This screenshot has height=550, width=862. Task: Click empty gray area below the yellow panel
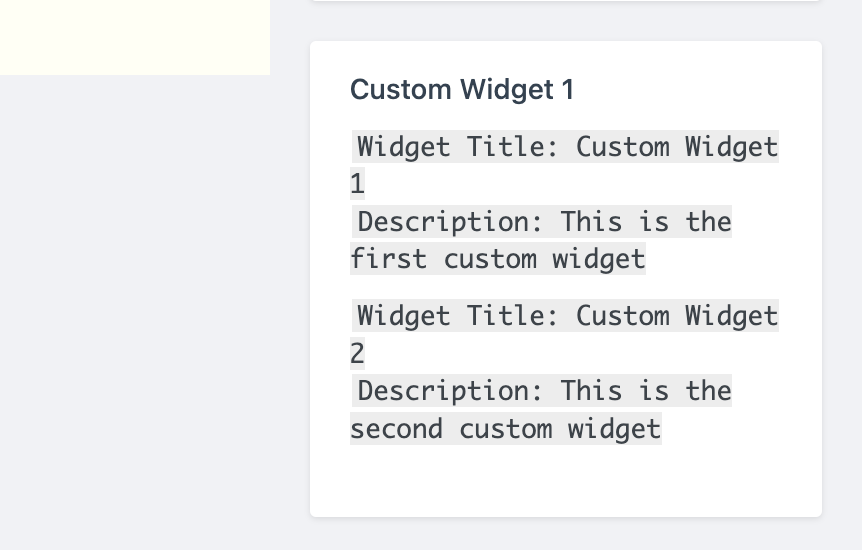pos(134,300)
